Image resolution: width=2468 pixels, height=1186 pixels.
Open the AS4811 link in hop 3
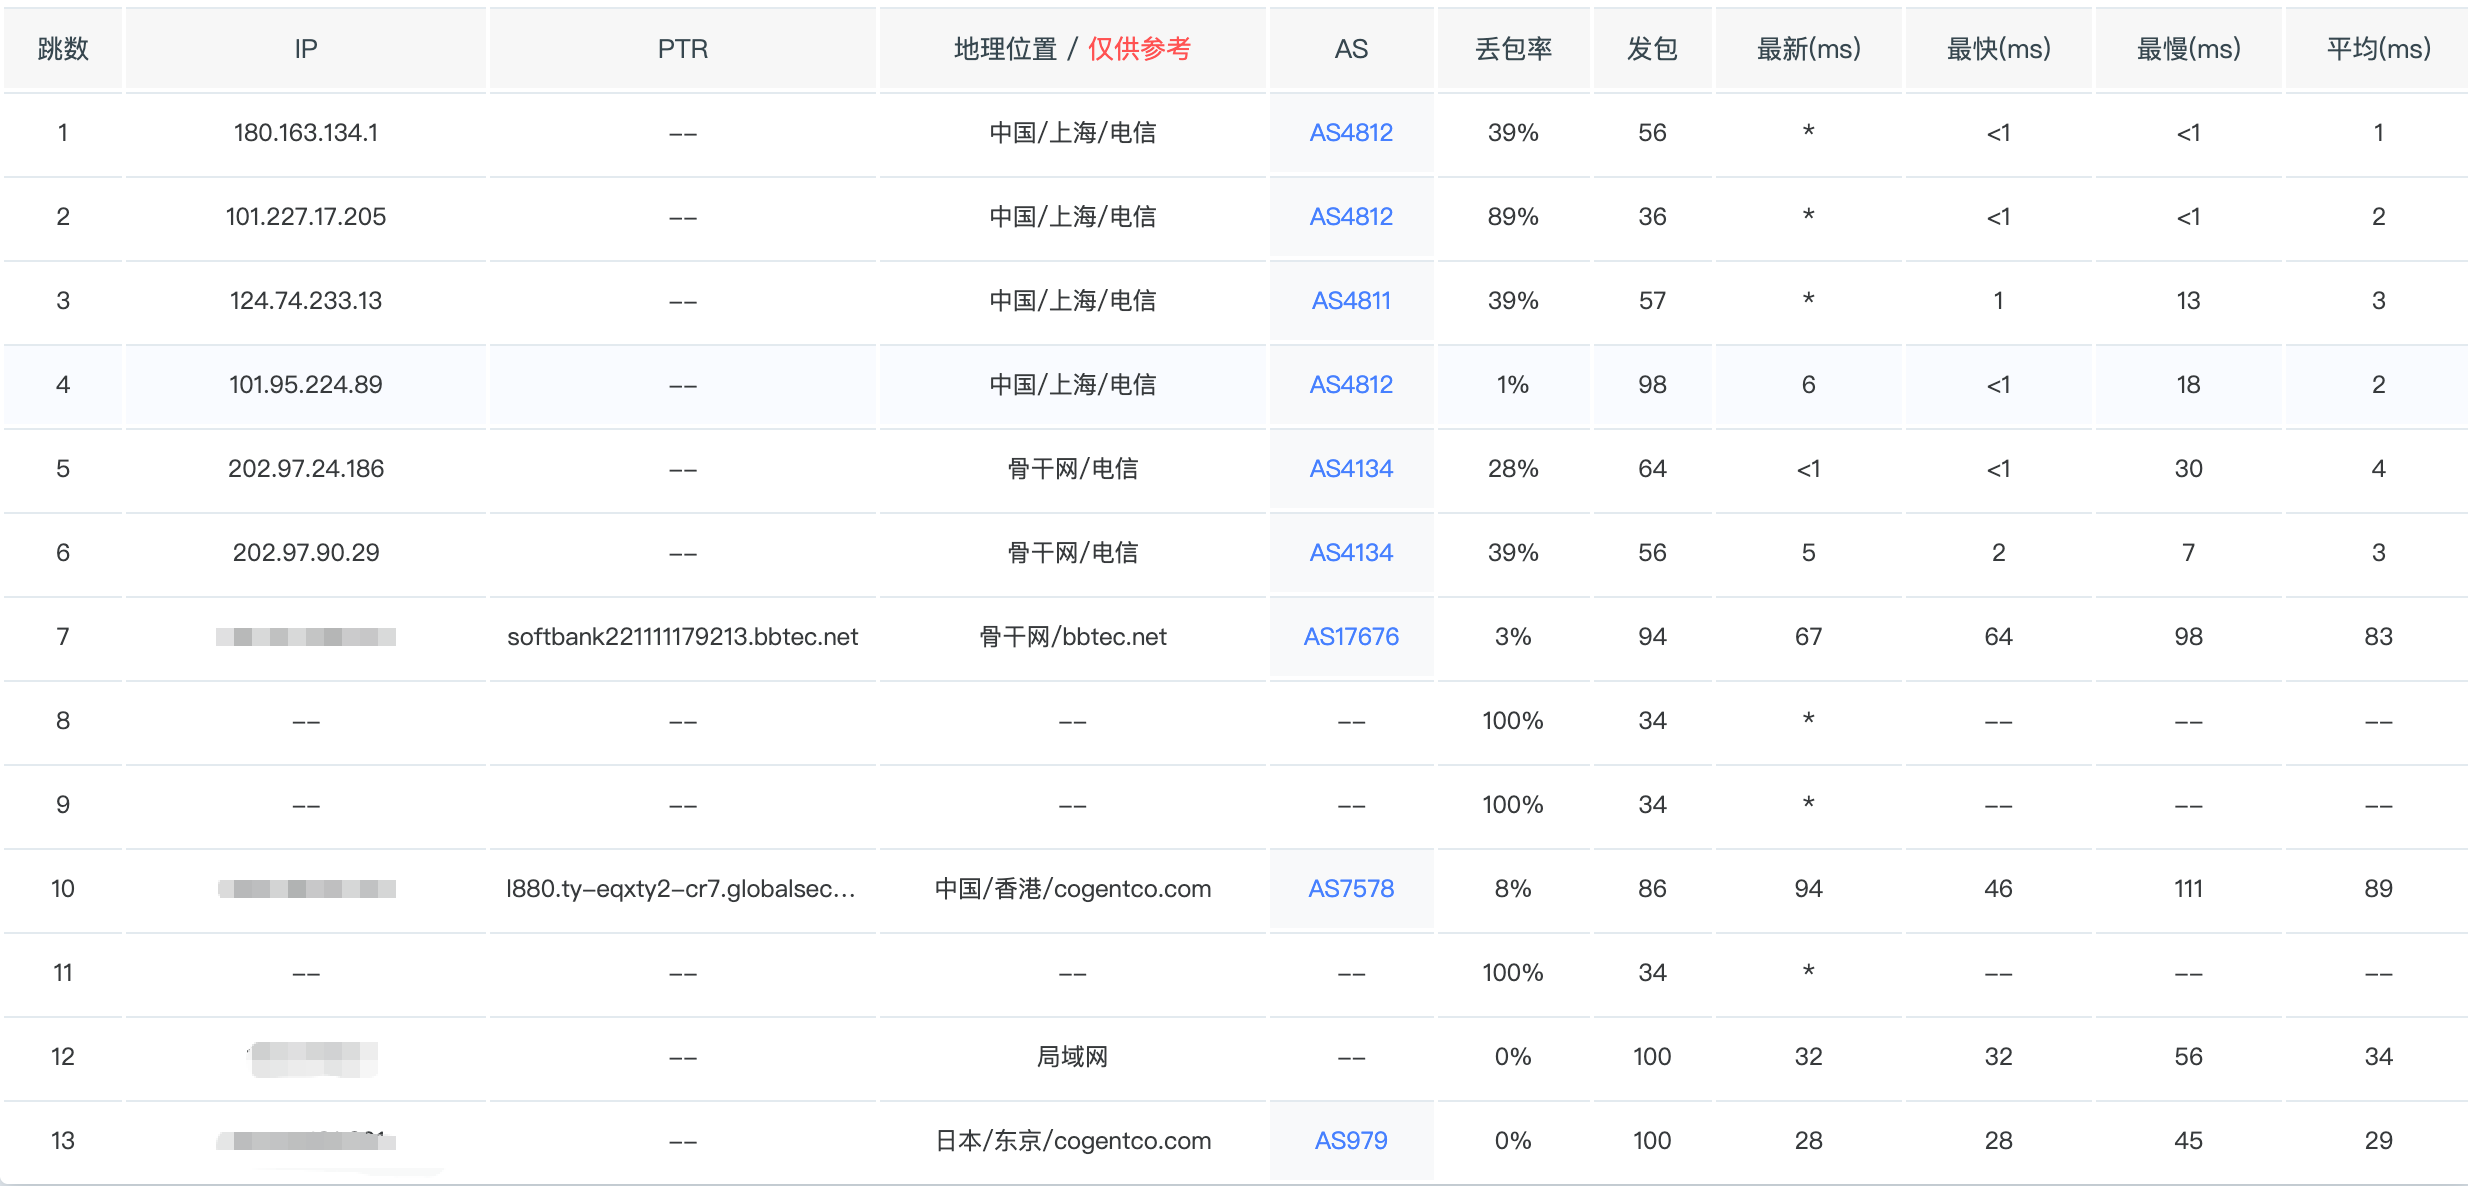1350,301
